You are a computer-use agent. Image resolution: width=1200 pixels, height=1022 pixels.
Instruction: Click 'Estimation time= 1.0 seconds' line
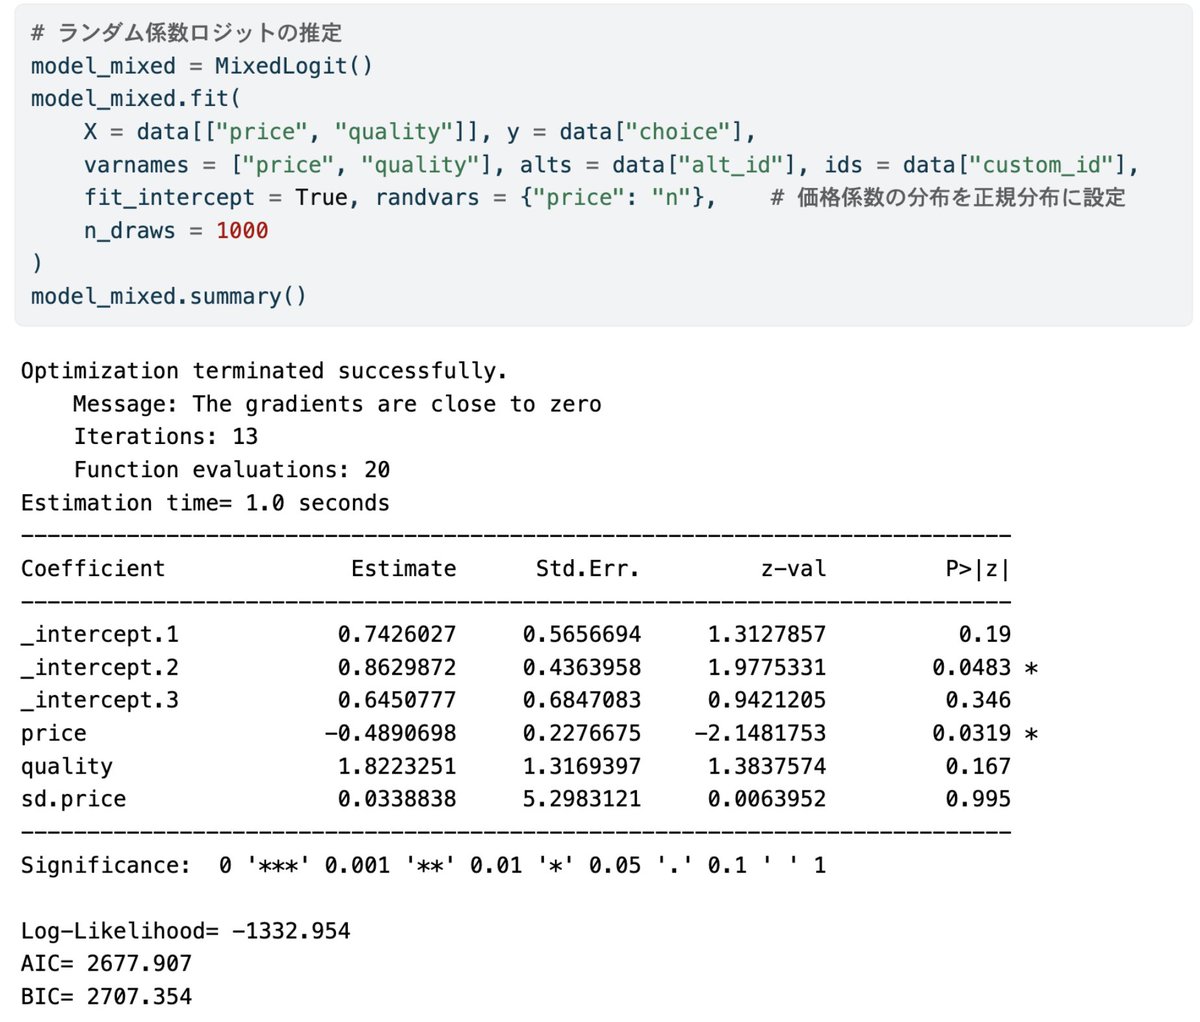click(205, 503)
